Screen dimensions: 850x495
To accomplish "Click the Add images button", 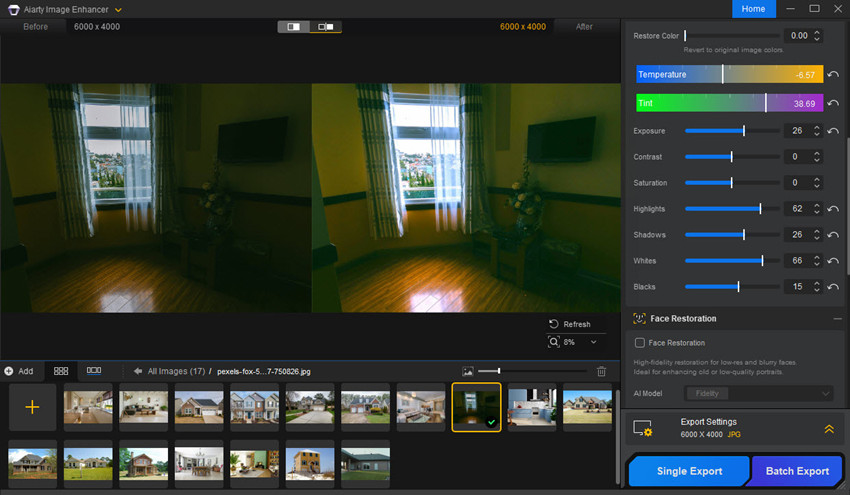I will (19, 371).
